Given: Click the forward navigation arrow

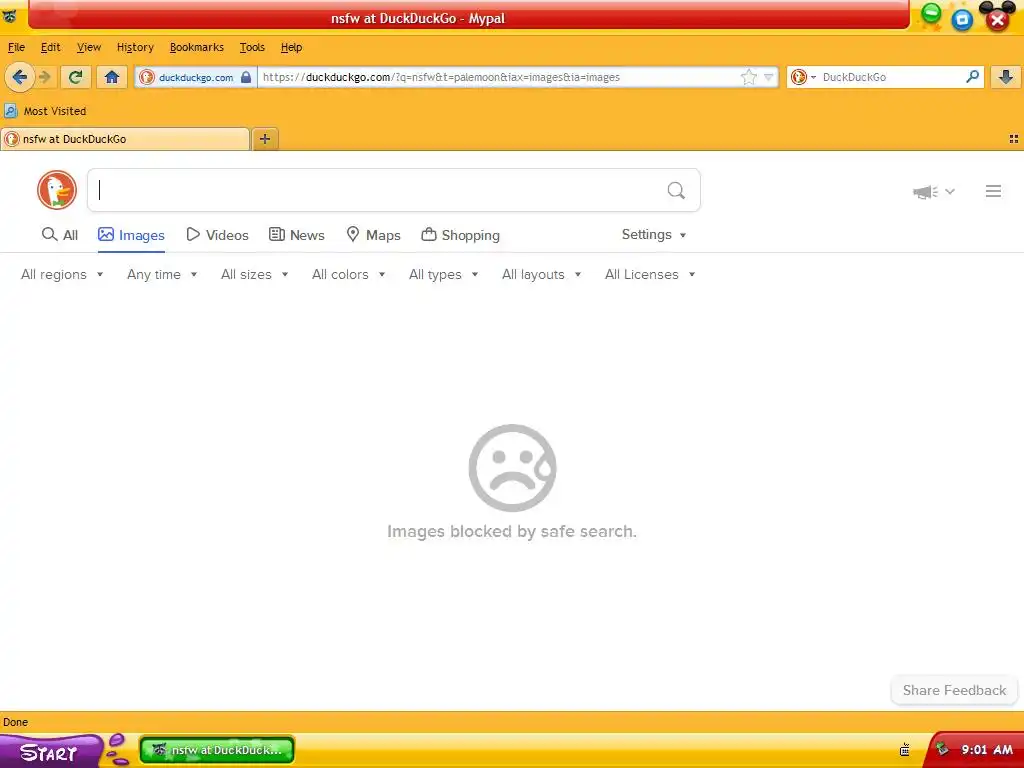Looking at the screenshot, I should [45, 77].
